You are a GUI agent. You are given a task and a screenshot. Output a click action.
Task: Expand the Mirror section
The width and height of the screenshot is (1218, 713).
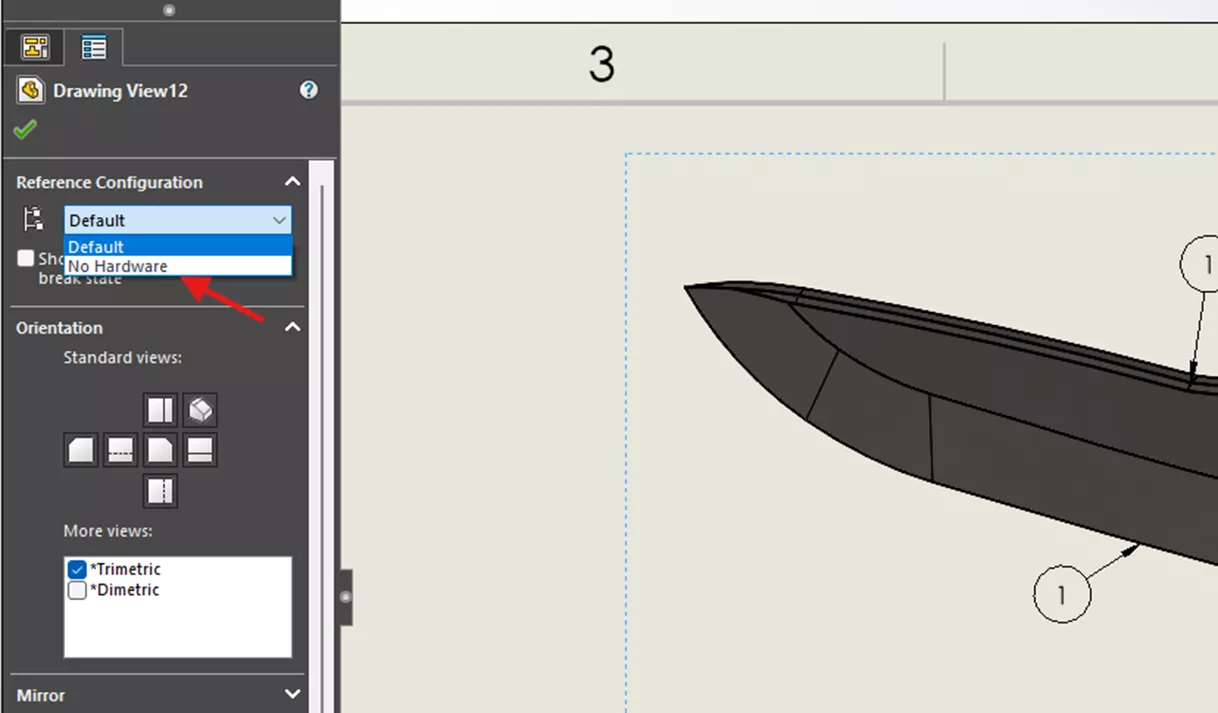(x=292, y=694)
